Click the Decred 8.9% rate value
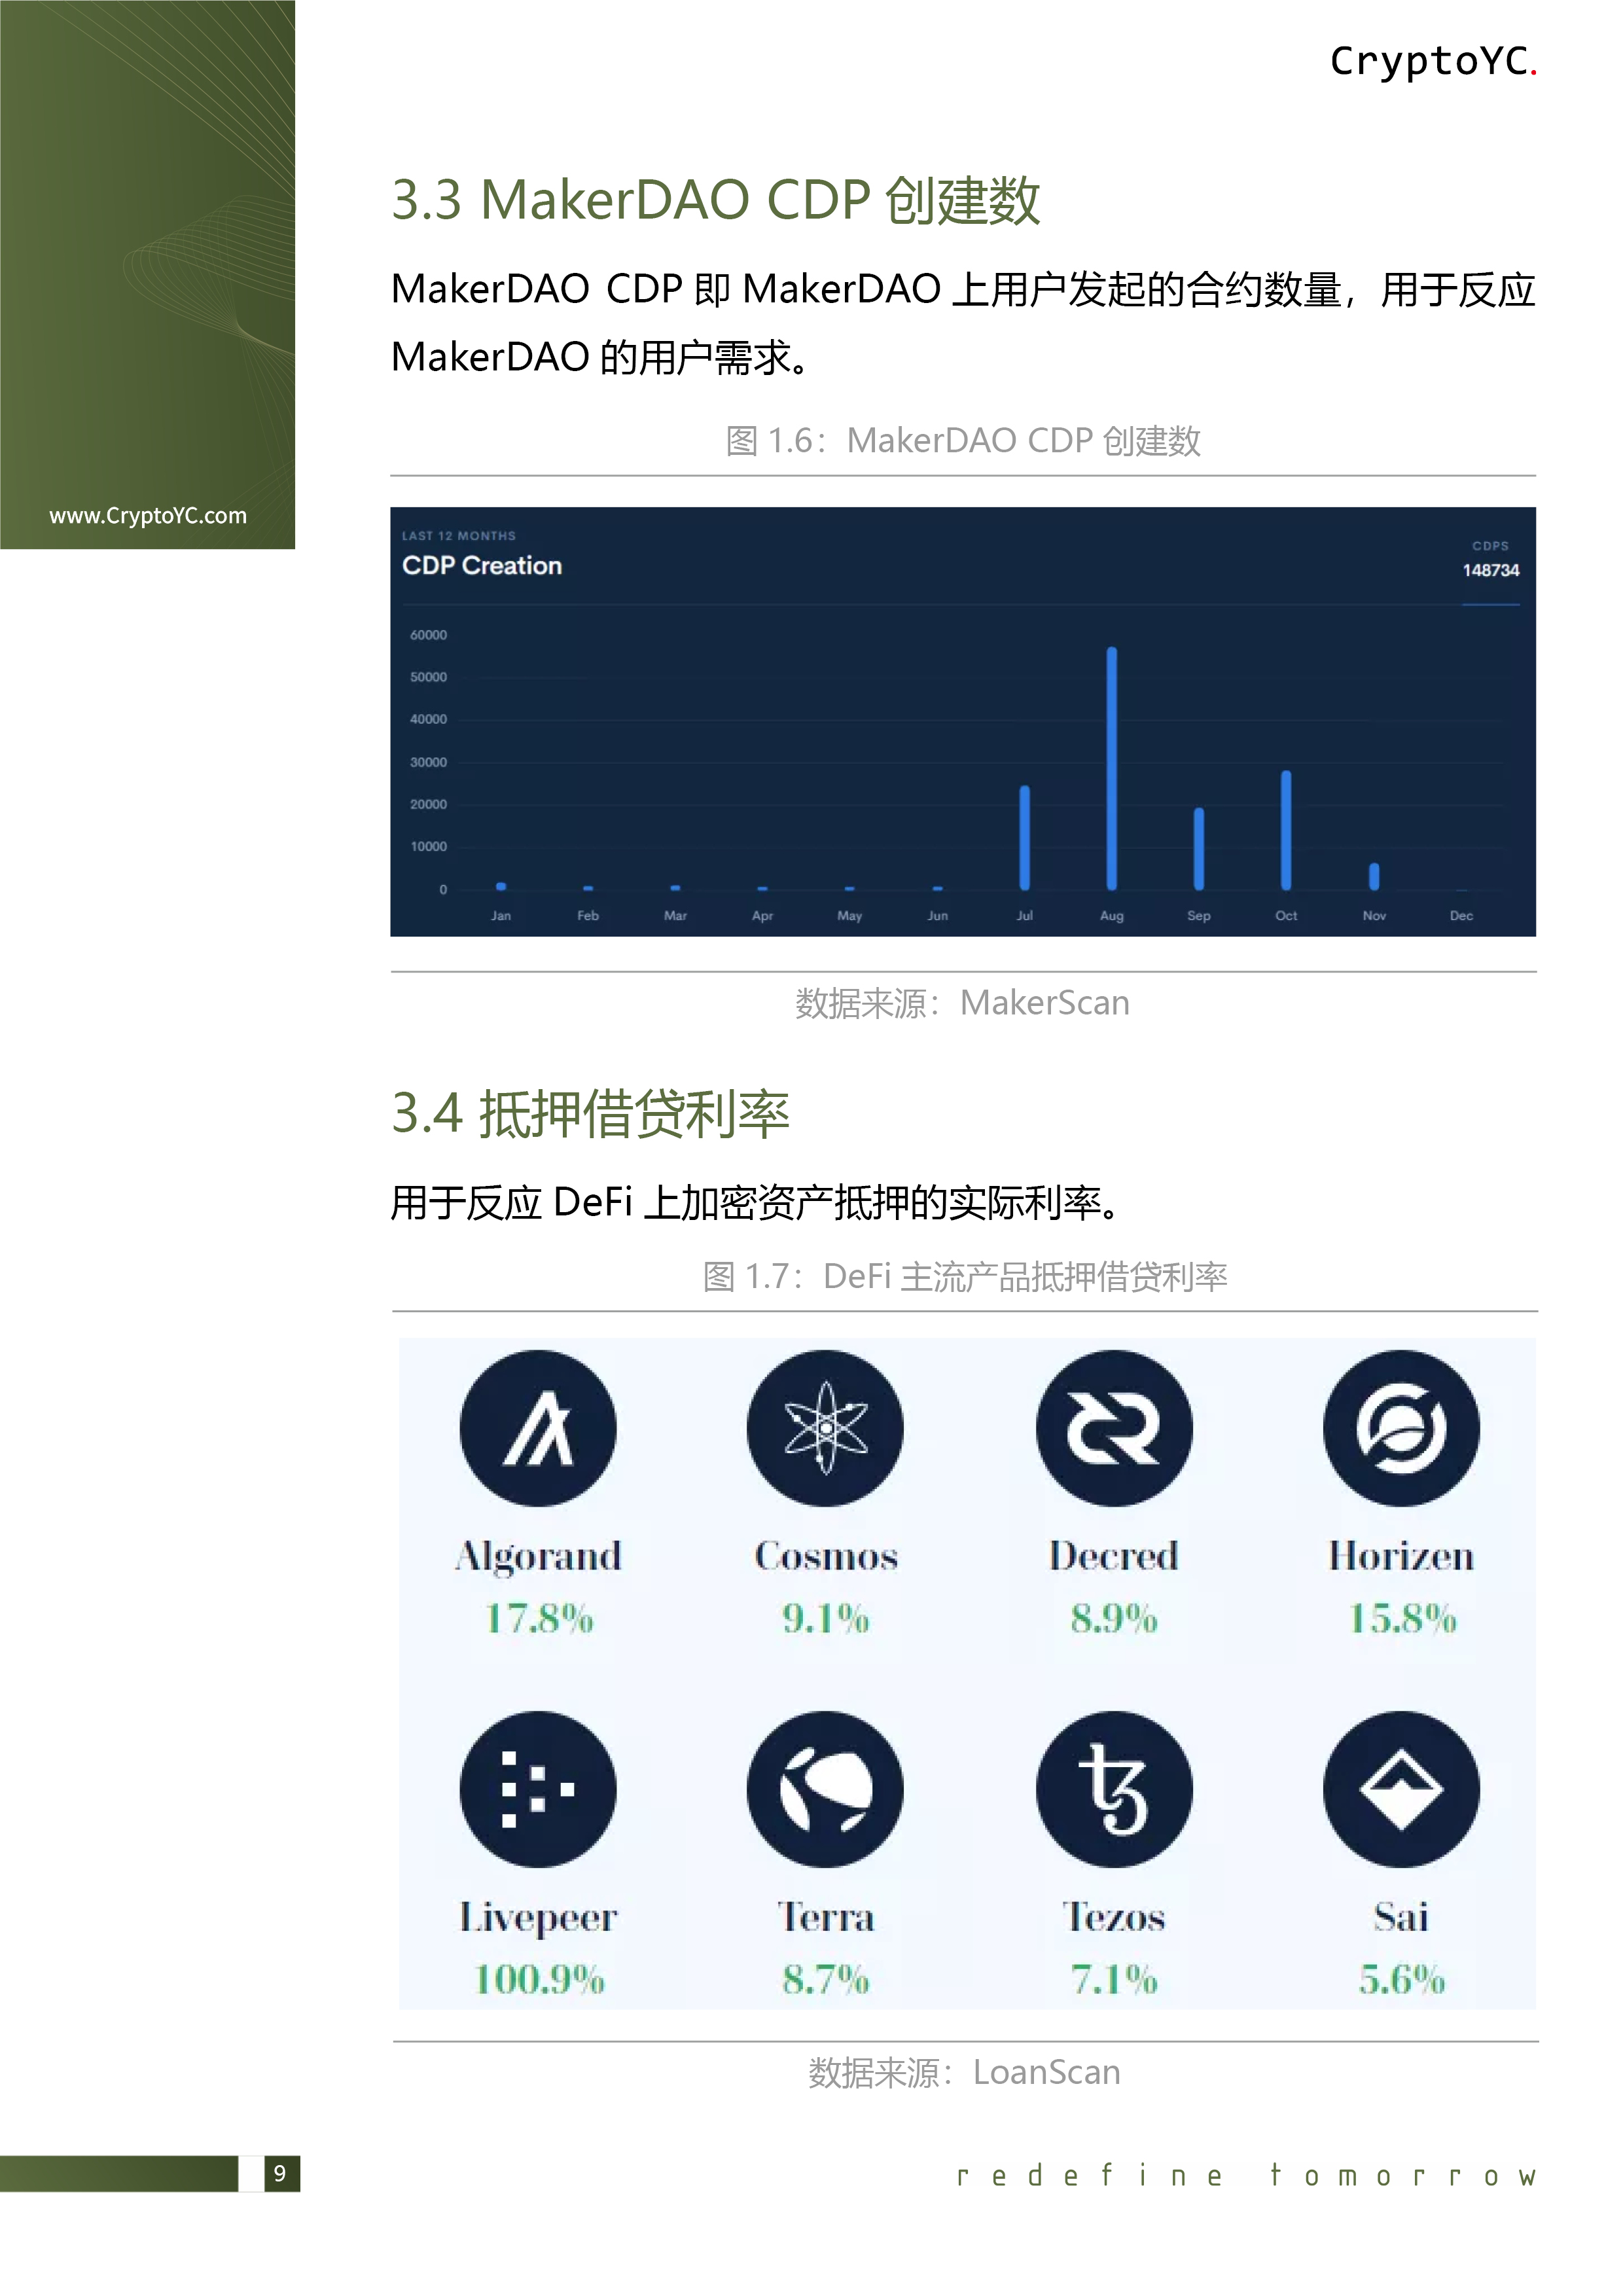This screenshot has height=2296, width=1623. 1114,1618
